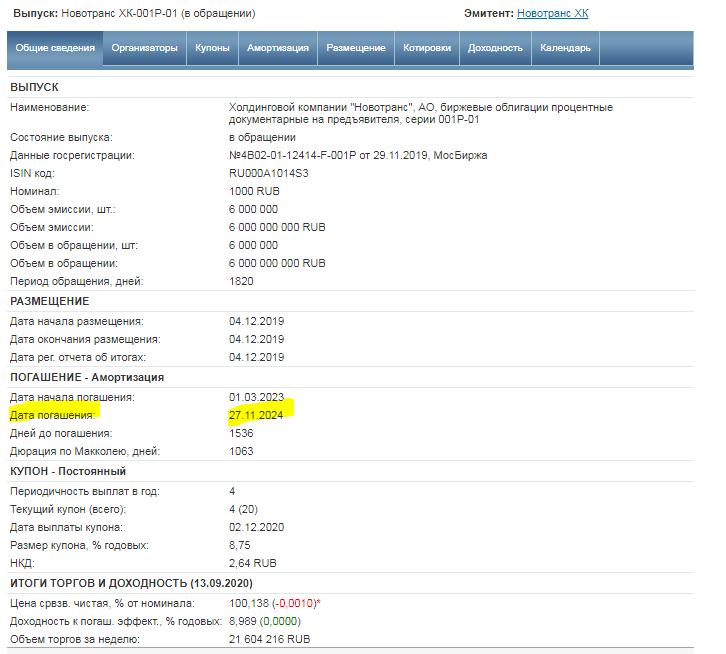Click the ВЫПУСК section heading
The height and width of the screenshot is (654, 726).
(x=34, y=87)
